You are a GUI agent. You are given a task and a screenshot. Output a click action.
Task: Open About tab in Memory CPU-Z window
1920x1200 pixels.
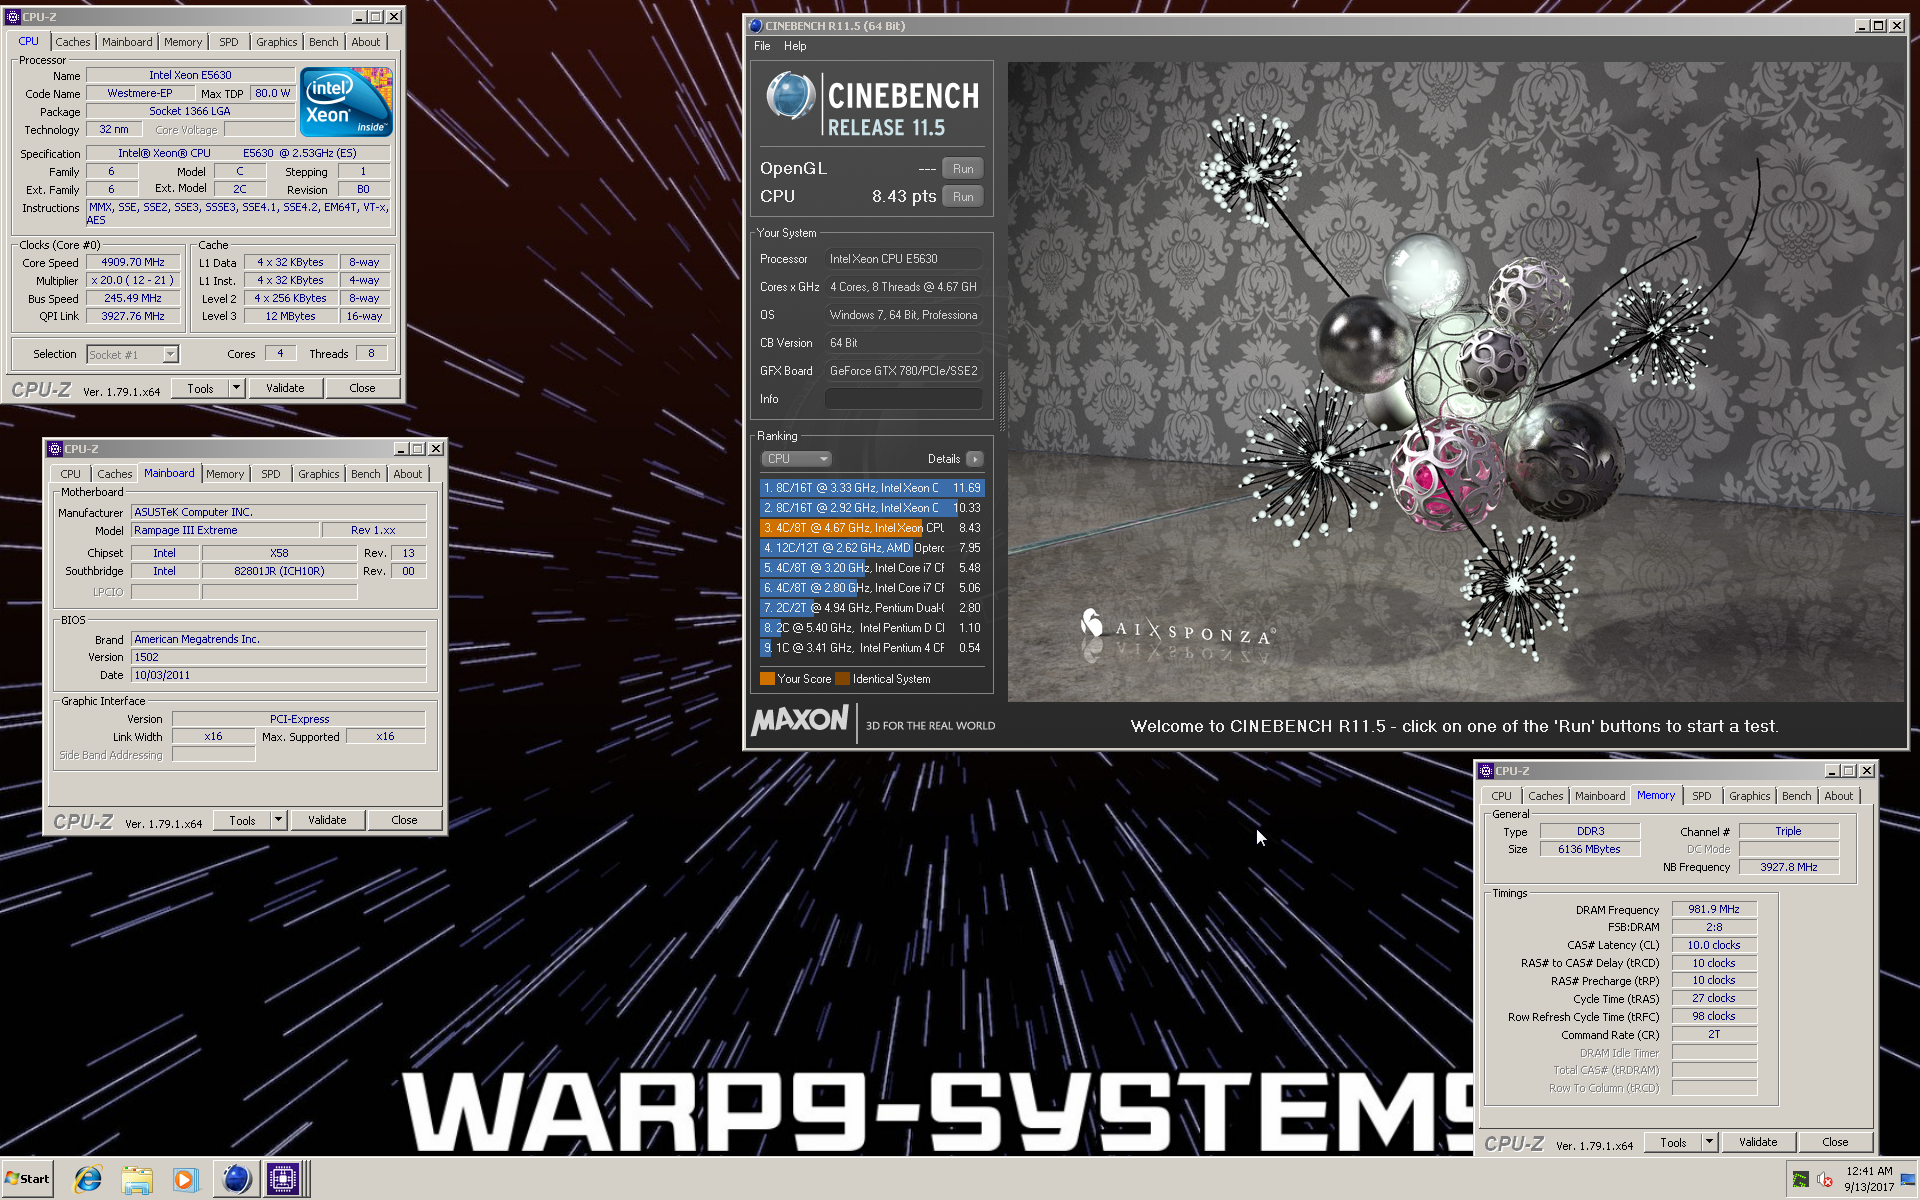tap(1838, 796)
